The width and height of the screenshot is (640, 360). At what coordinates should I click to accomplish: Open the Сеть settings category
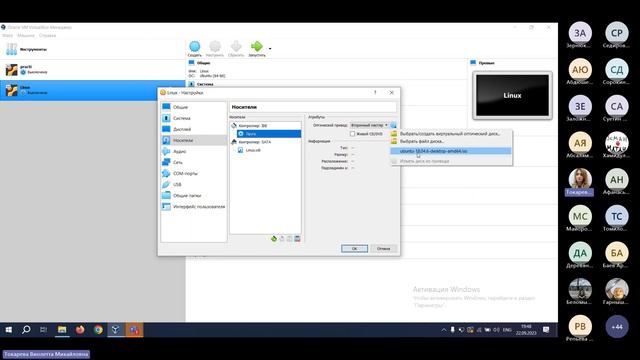pyautogui.click(x=194, y=162)
